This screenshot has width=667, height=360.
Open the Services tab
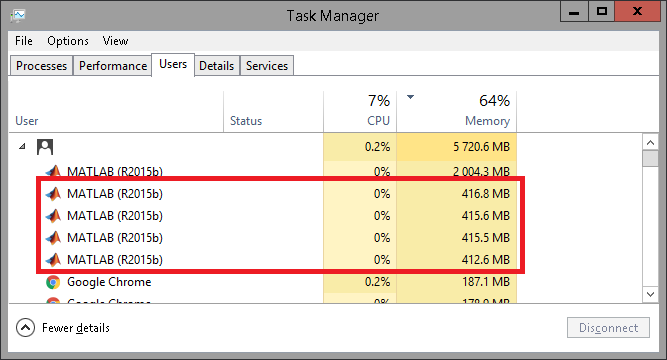click(267, 66)
